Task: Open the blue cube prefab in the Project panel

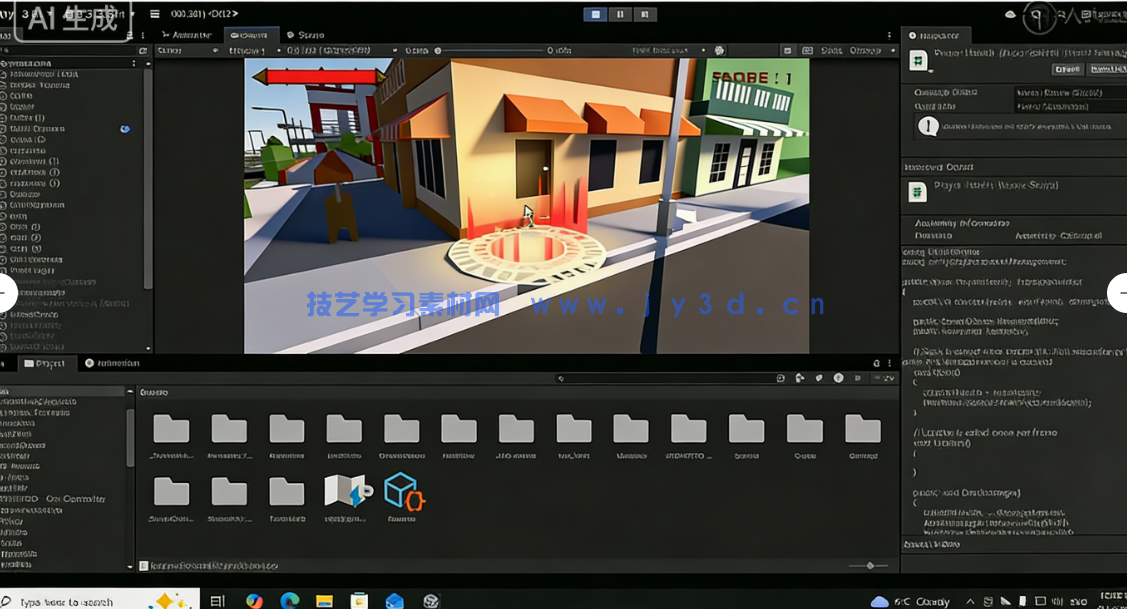Action: point(404,492)
